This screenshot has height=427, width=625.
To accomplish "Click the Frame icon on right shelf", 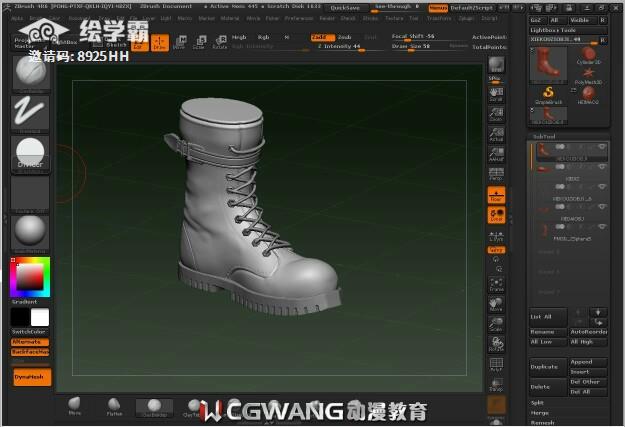I will pyautogui.click(x=496, y=284).
